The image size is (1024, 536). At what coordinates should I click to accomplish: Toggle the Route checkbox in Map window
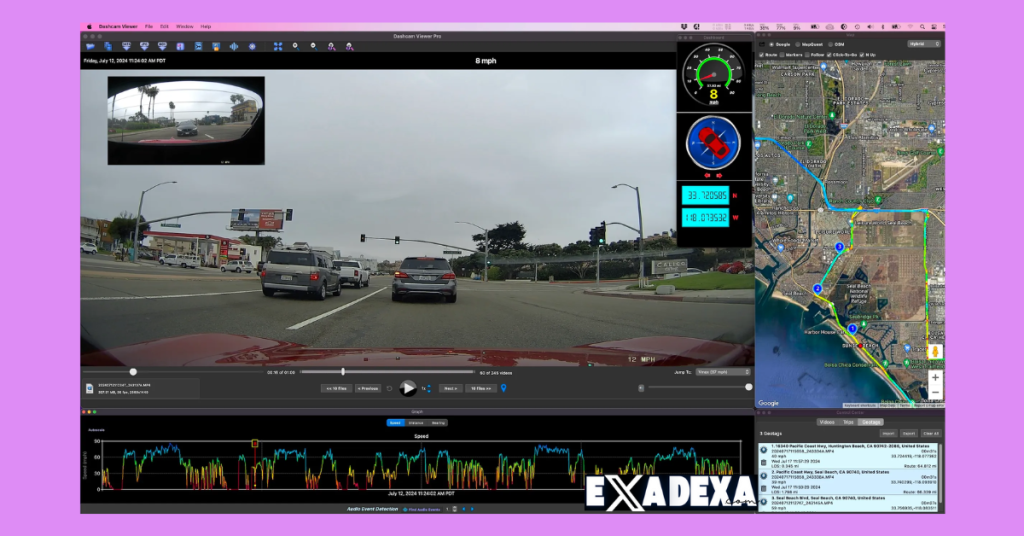(761, 55)
